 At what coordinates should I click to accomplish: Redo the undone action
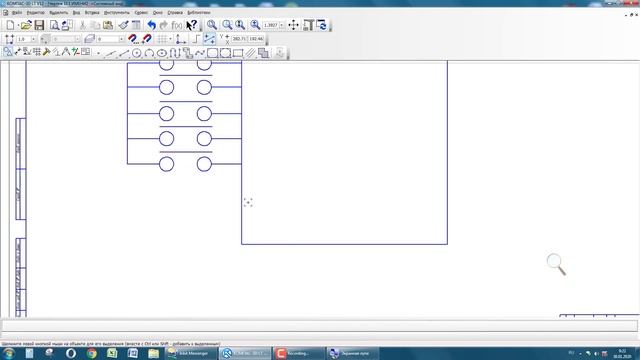tap(164, 25)
